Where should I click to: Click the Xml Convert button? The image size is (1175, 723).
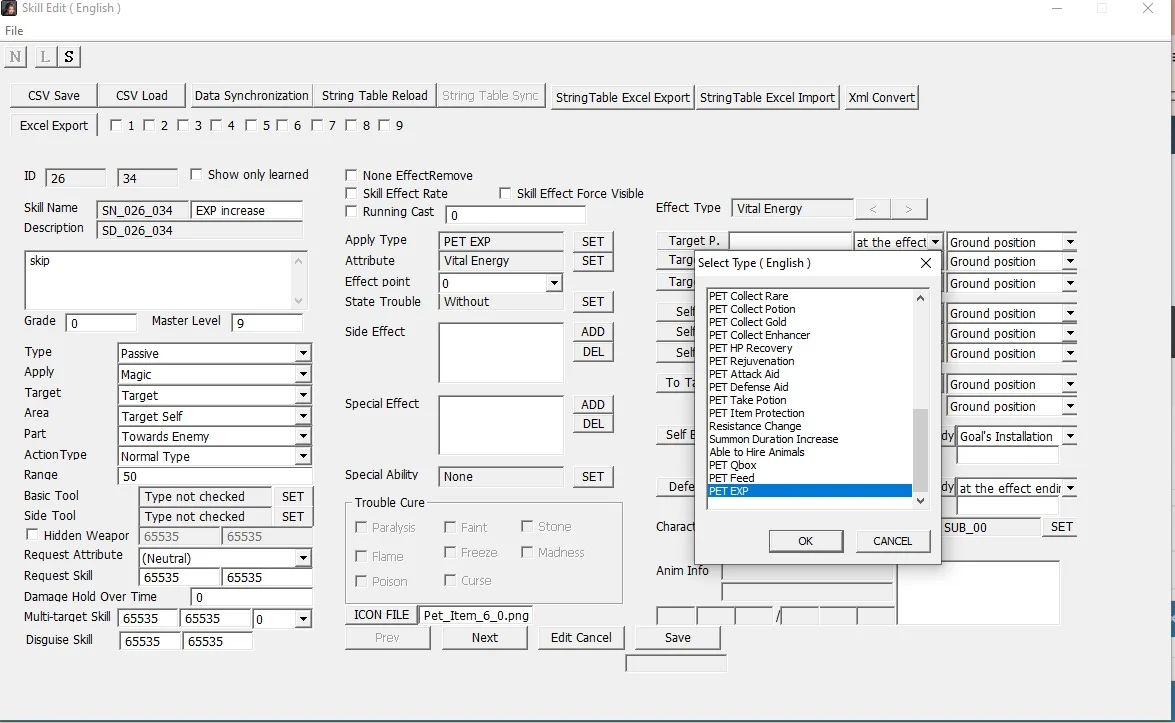(881, 97)
